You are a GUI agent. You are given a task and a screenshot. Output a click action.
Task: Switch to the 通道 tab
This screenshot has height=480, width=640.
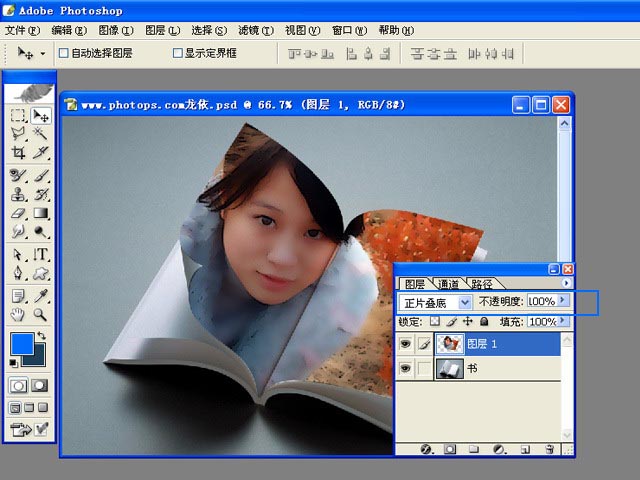[x=449, y=284]
